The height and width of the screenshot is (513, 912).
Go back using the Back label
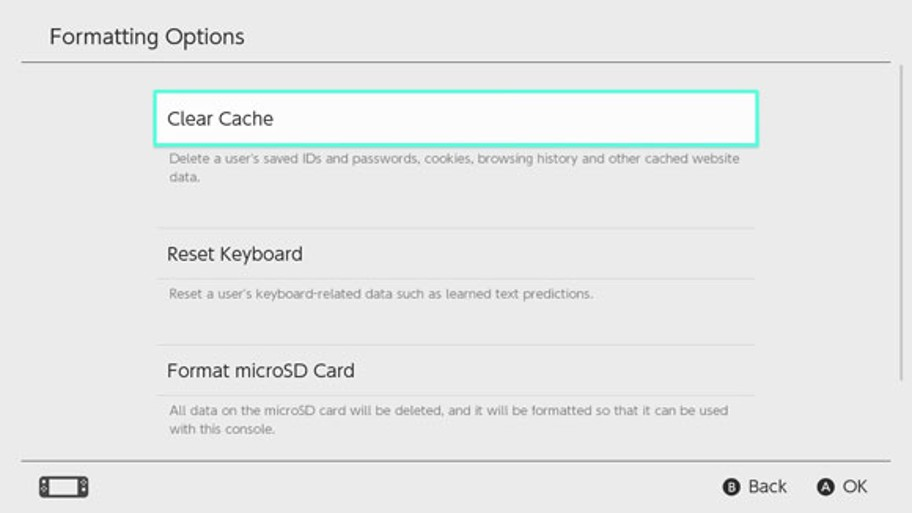(766, 486)
